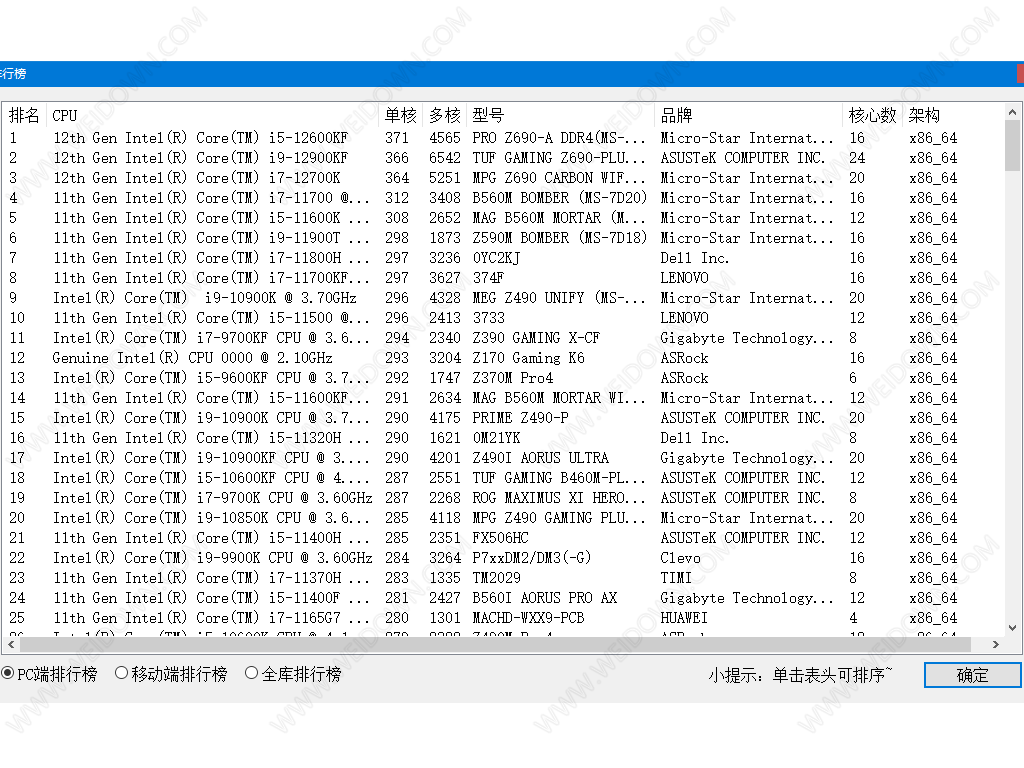This screenshot has height=768, width=1024.
Task: Select the PC端排行榜 radio button
Action: [x=8, y=674]
